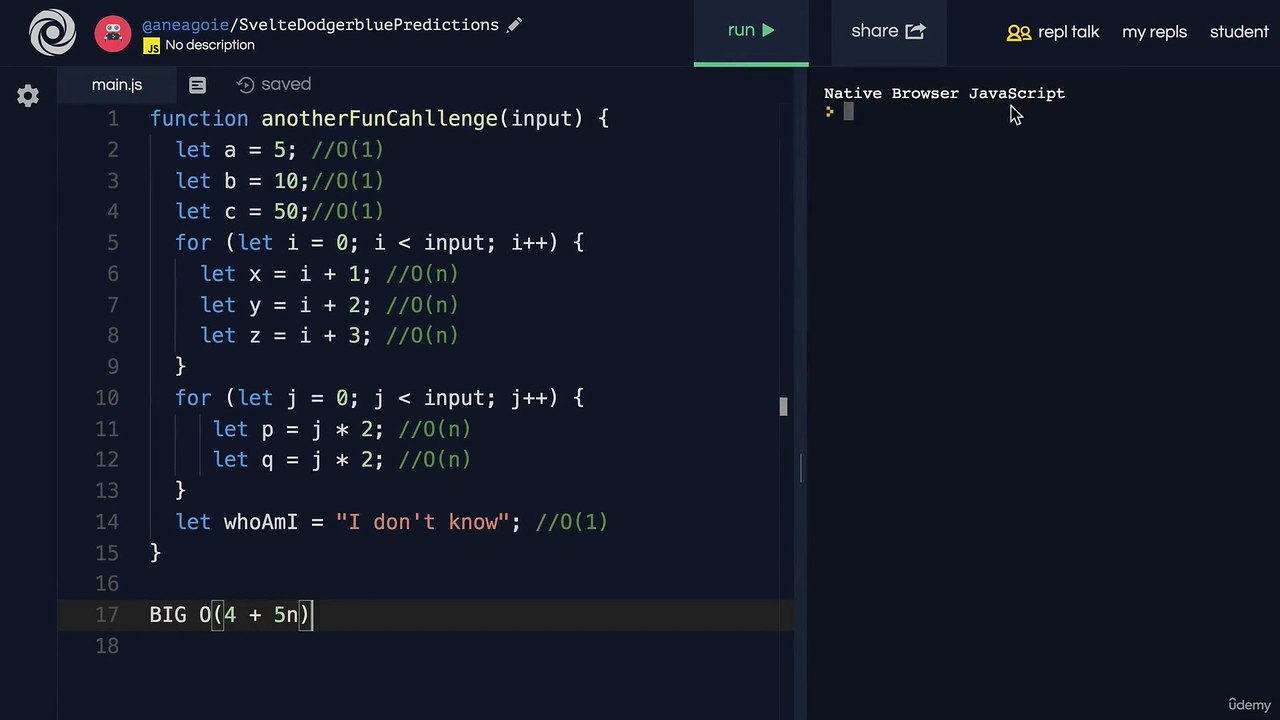Screen dimensions: 1280x720
Task: Click the second for loop with j
Action: pyautogui.click(x=379, y=398)
